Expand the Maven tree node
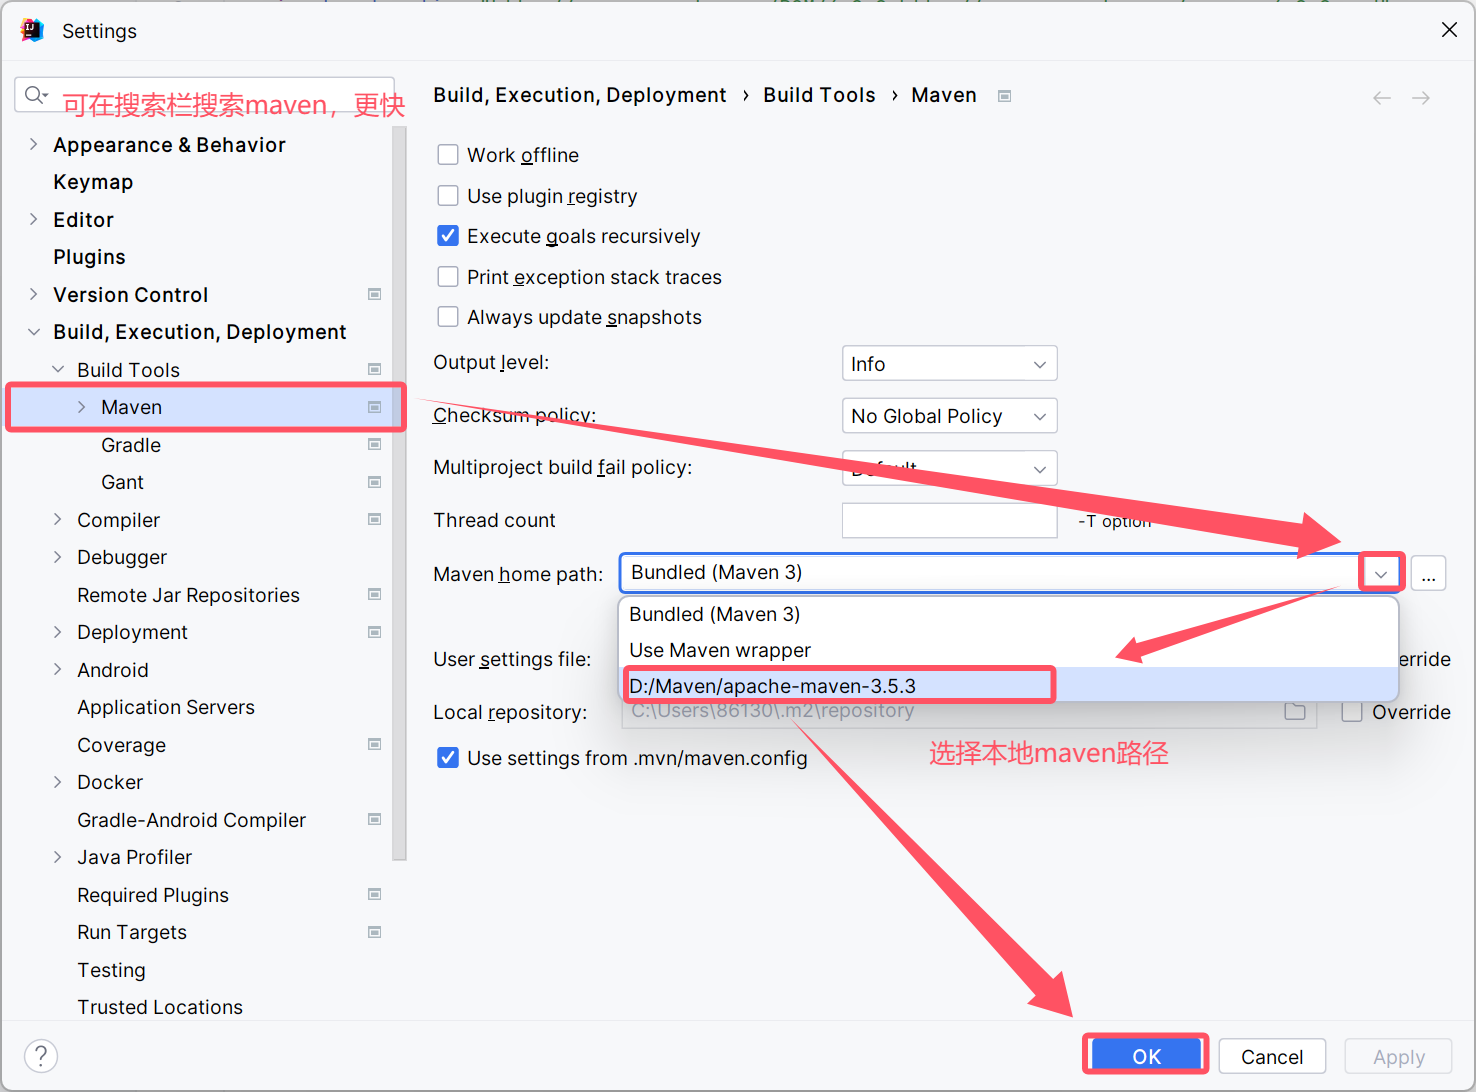Image resolution: width=1476 pixels, height=1092 pixels. (82, 407)
